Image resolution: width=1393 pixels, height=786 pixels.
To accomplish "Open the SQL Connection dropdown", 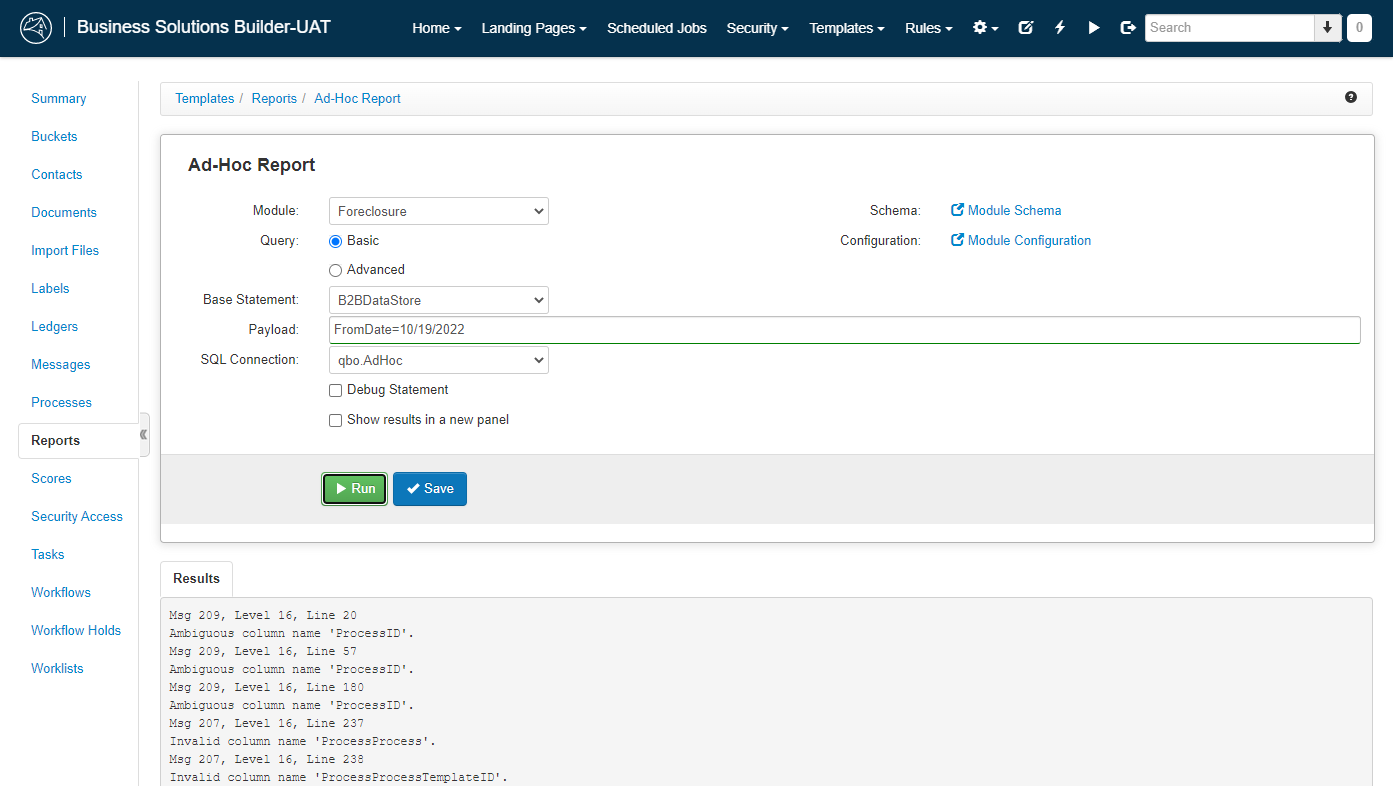I will 438,360.
